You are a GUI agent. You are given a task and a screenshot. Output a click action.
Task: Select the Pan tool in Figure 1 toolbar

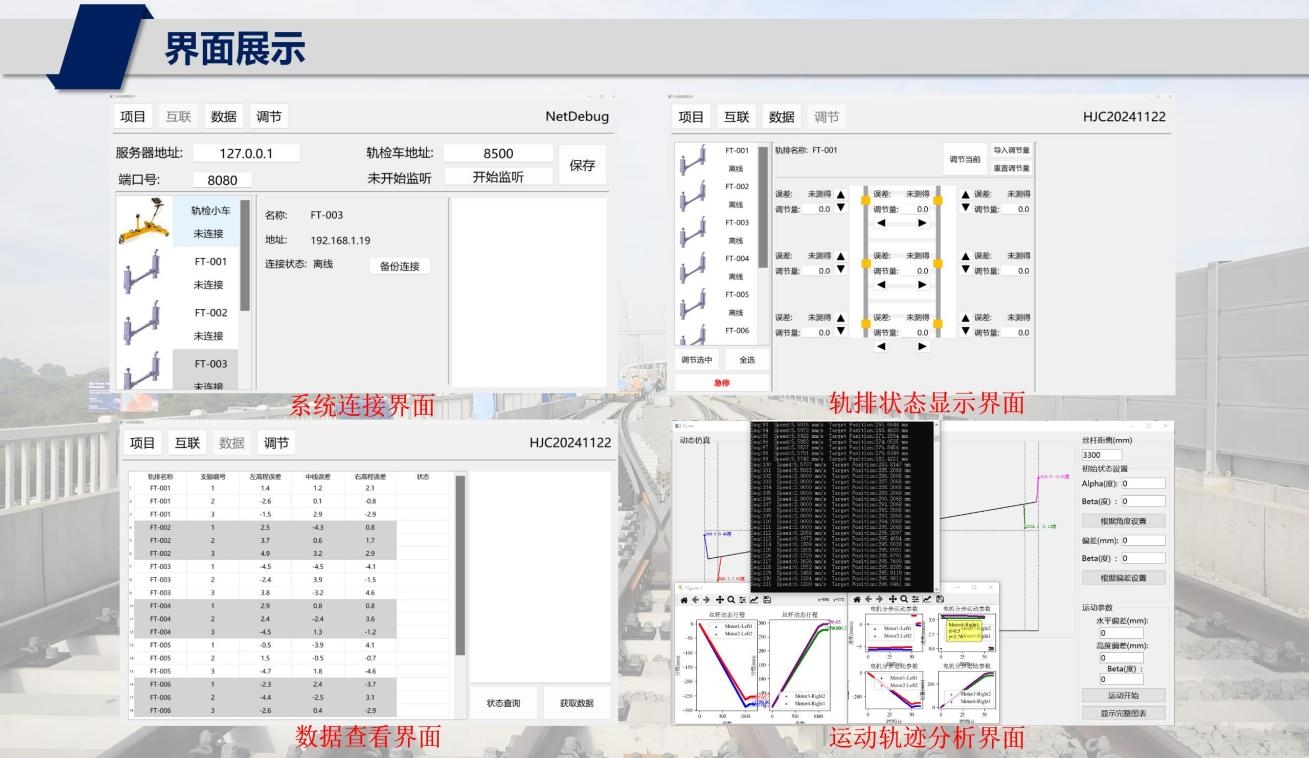pos(720,600)
